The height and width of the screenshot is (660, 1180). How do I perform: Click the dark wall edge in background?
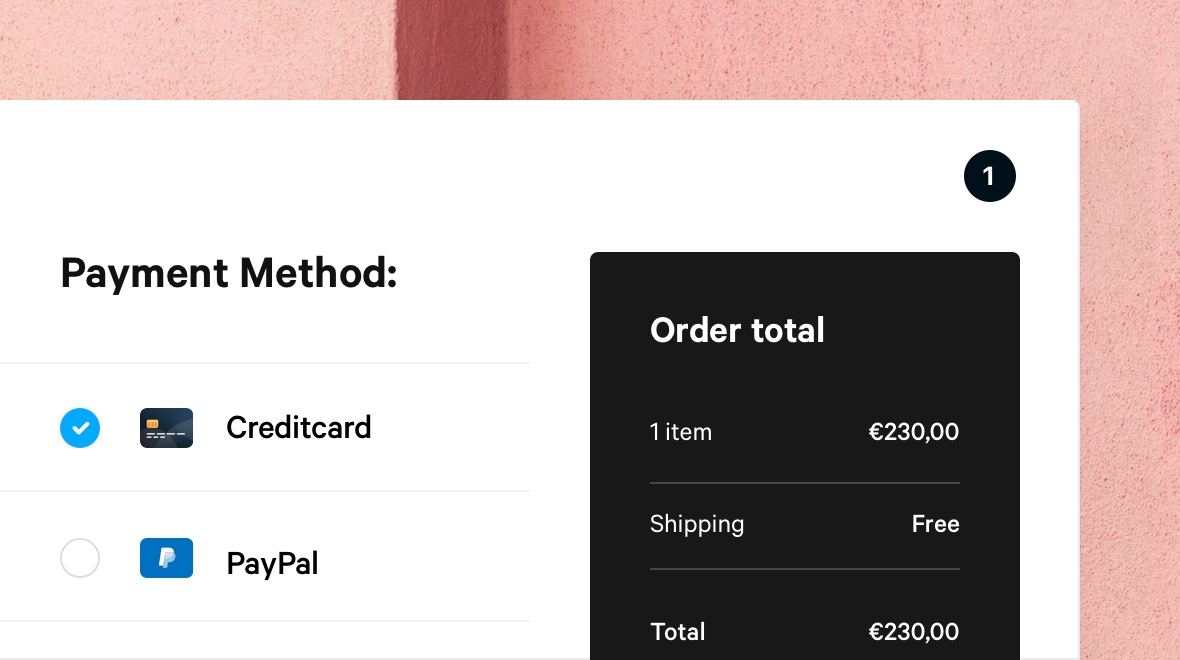(x=452, y=49)
